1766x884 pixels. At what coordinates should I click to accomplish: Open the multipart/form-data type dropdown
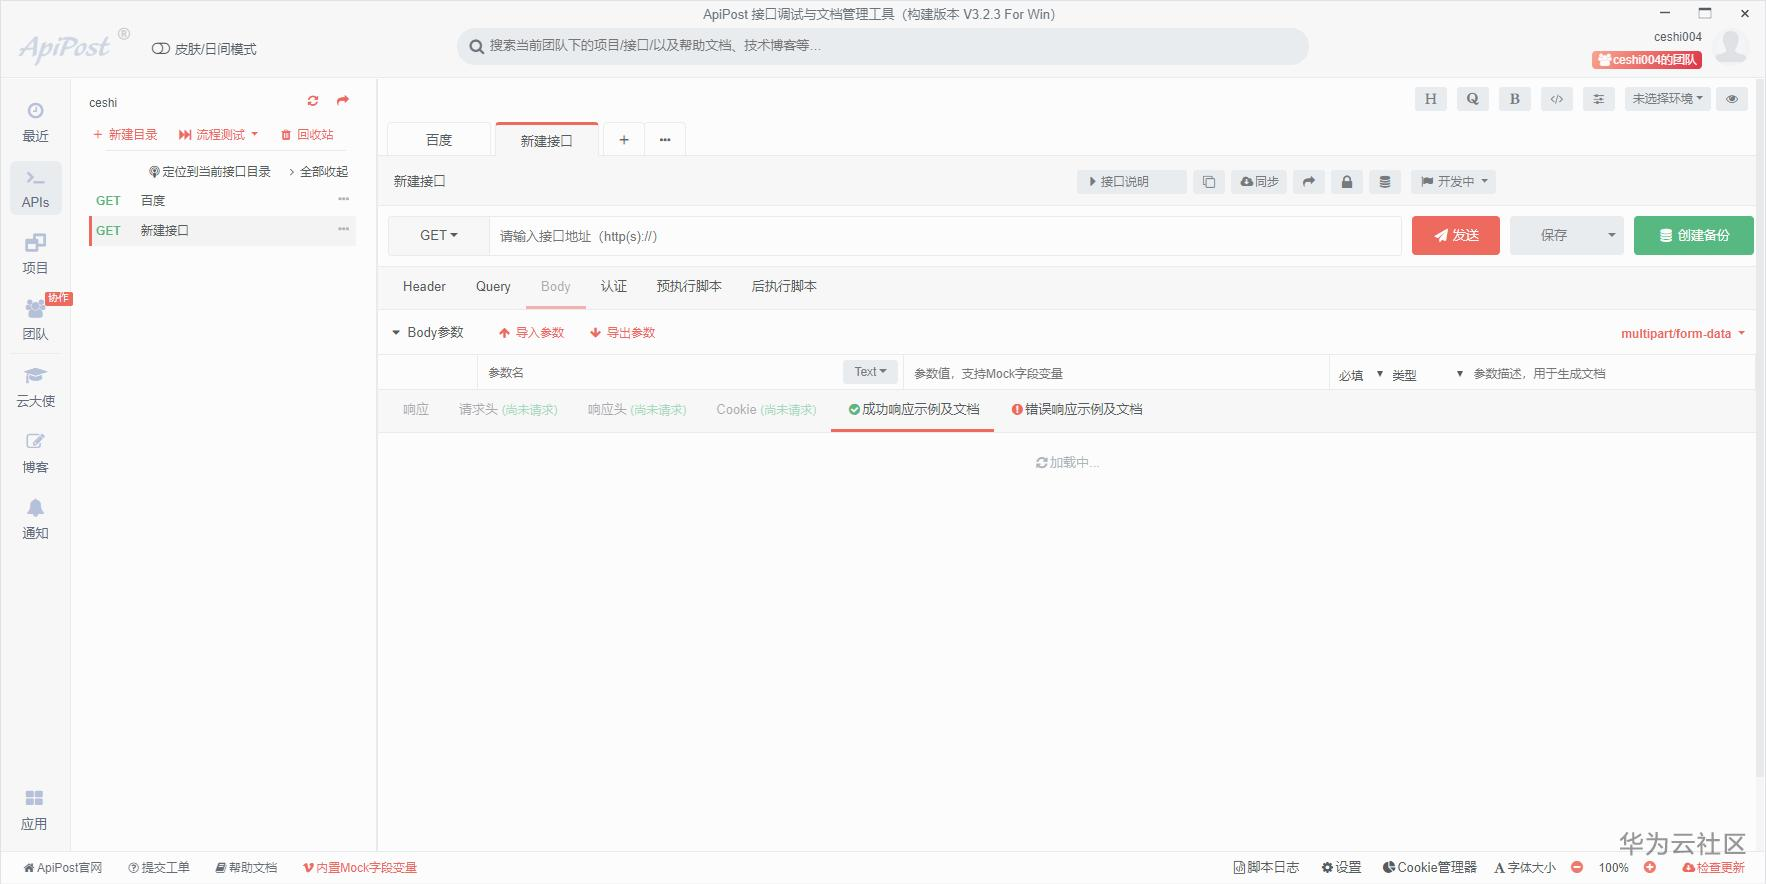1683,334
